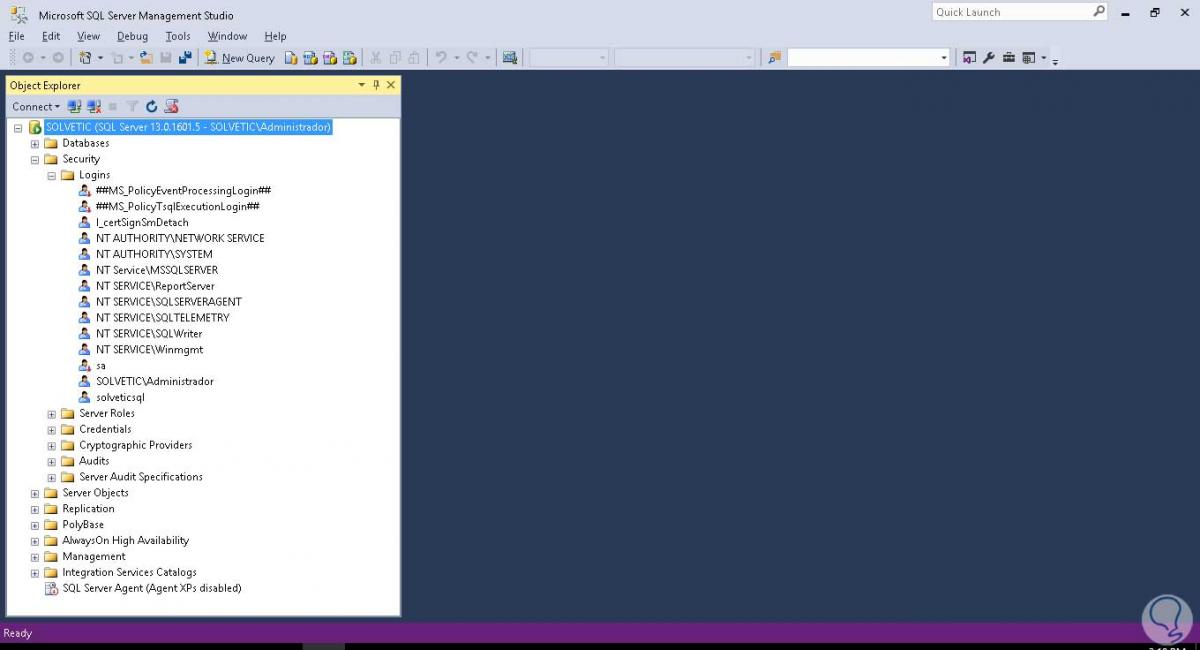Click the Connect Object Explorer icon

coord(75,106)
